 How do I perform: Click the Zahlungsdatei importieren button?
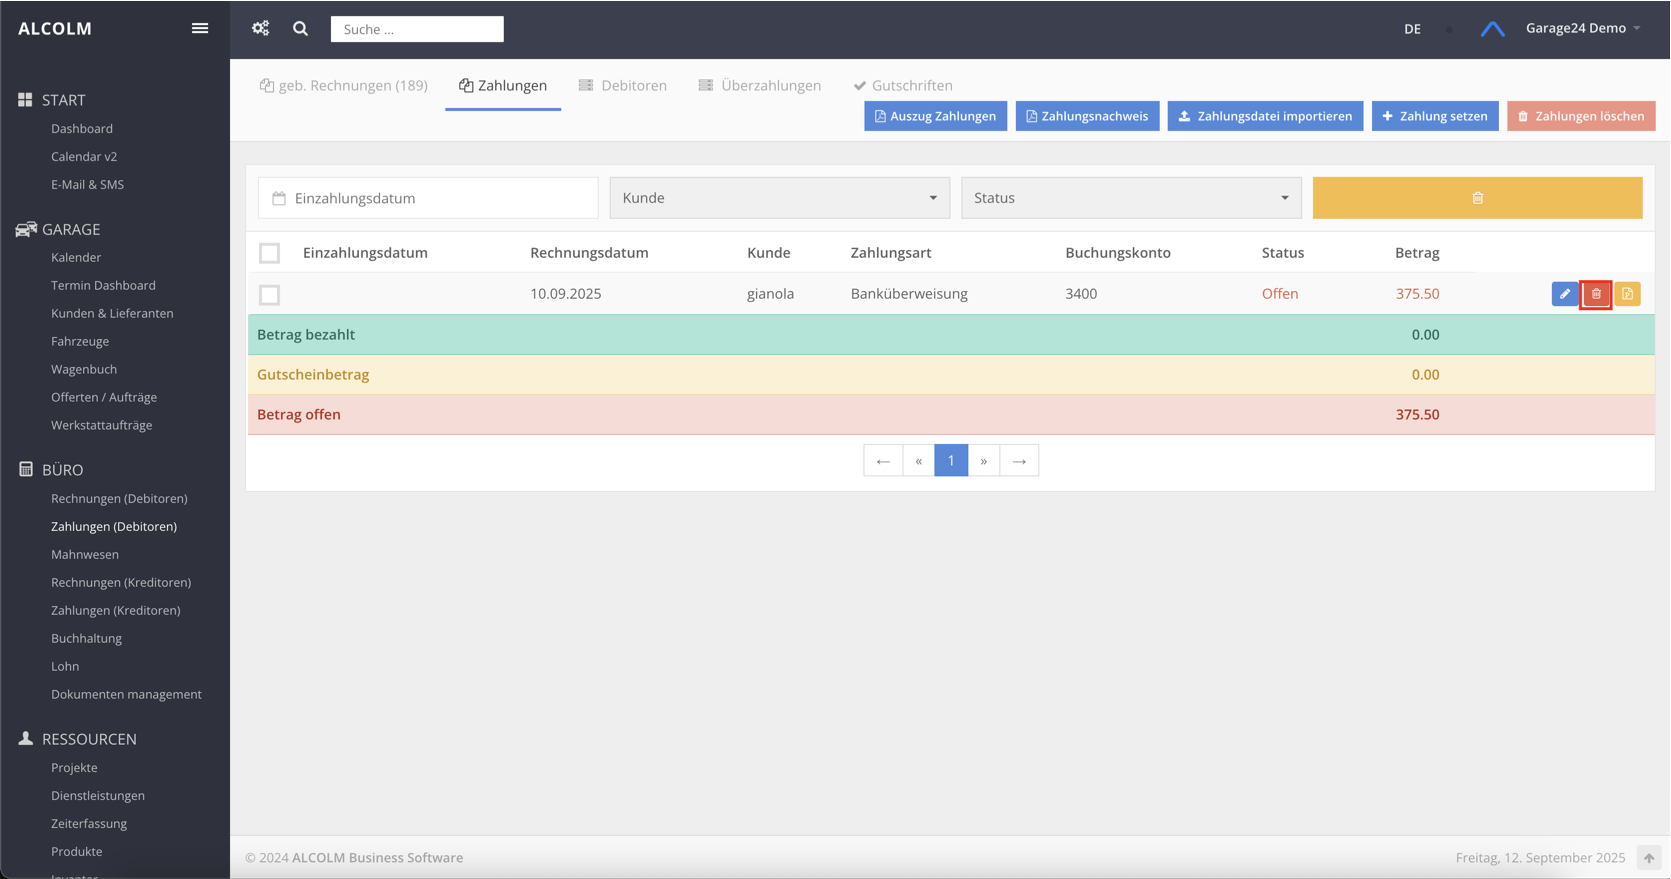coord(1264,116)
